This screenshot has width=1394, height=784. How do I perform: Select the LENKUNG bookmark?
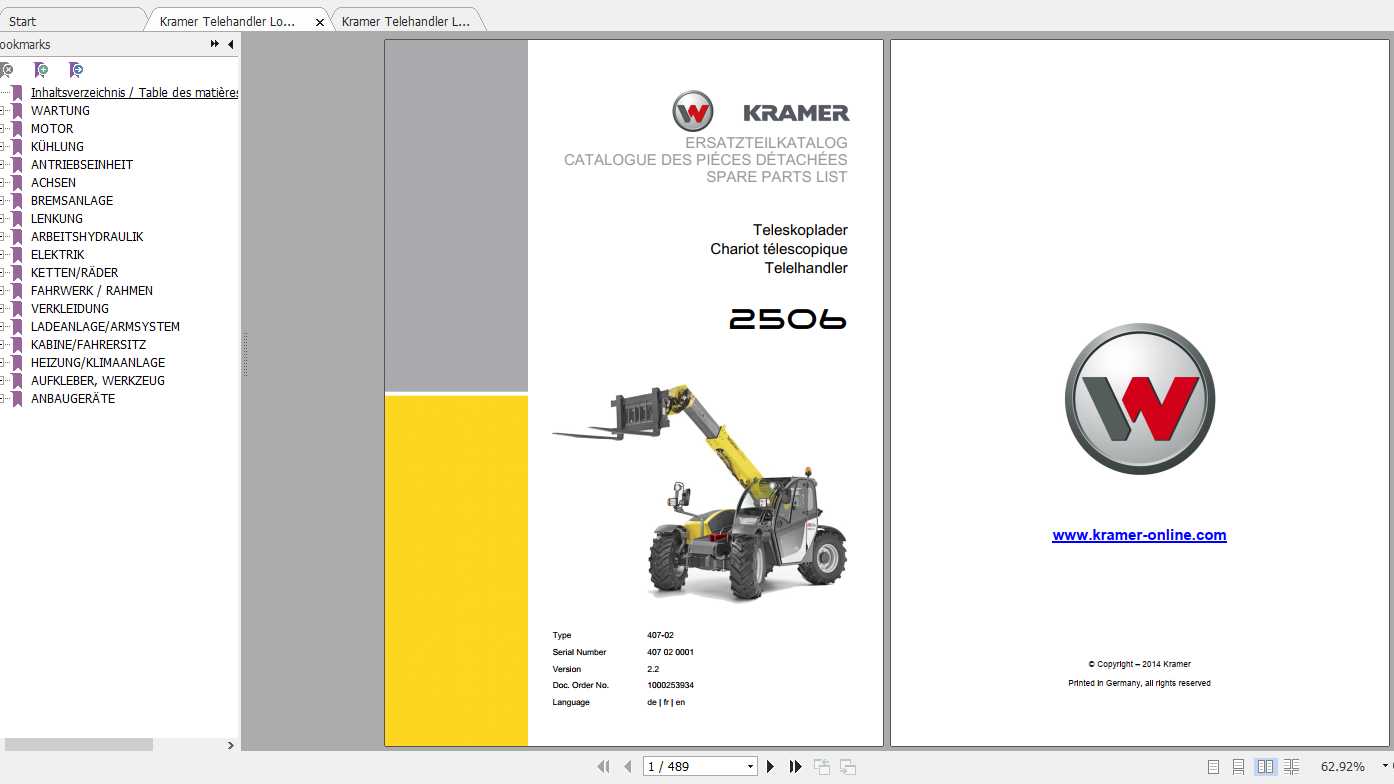[x=57, y=219]
